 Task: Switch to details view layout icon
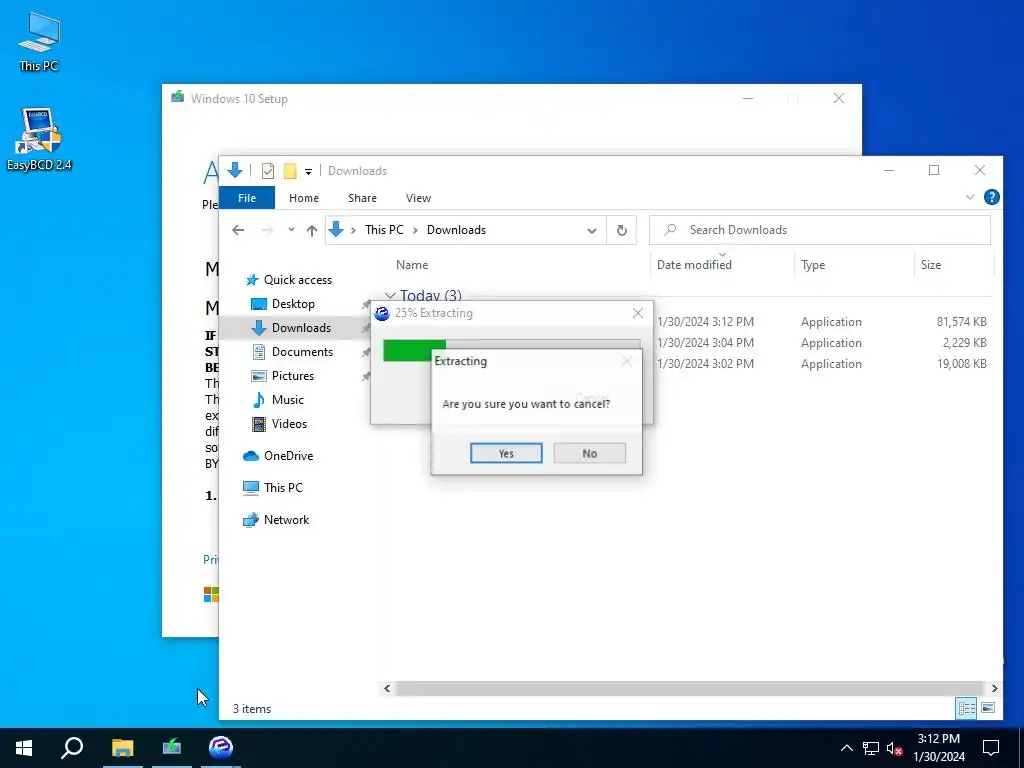tap(967, 708)
